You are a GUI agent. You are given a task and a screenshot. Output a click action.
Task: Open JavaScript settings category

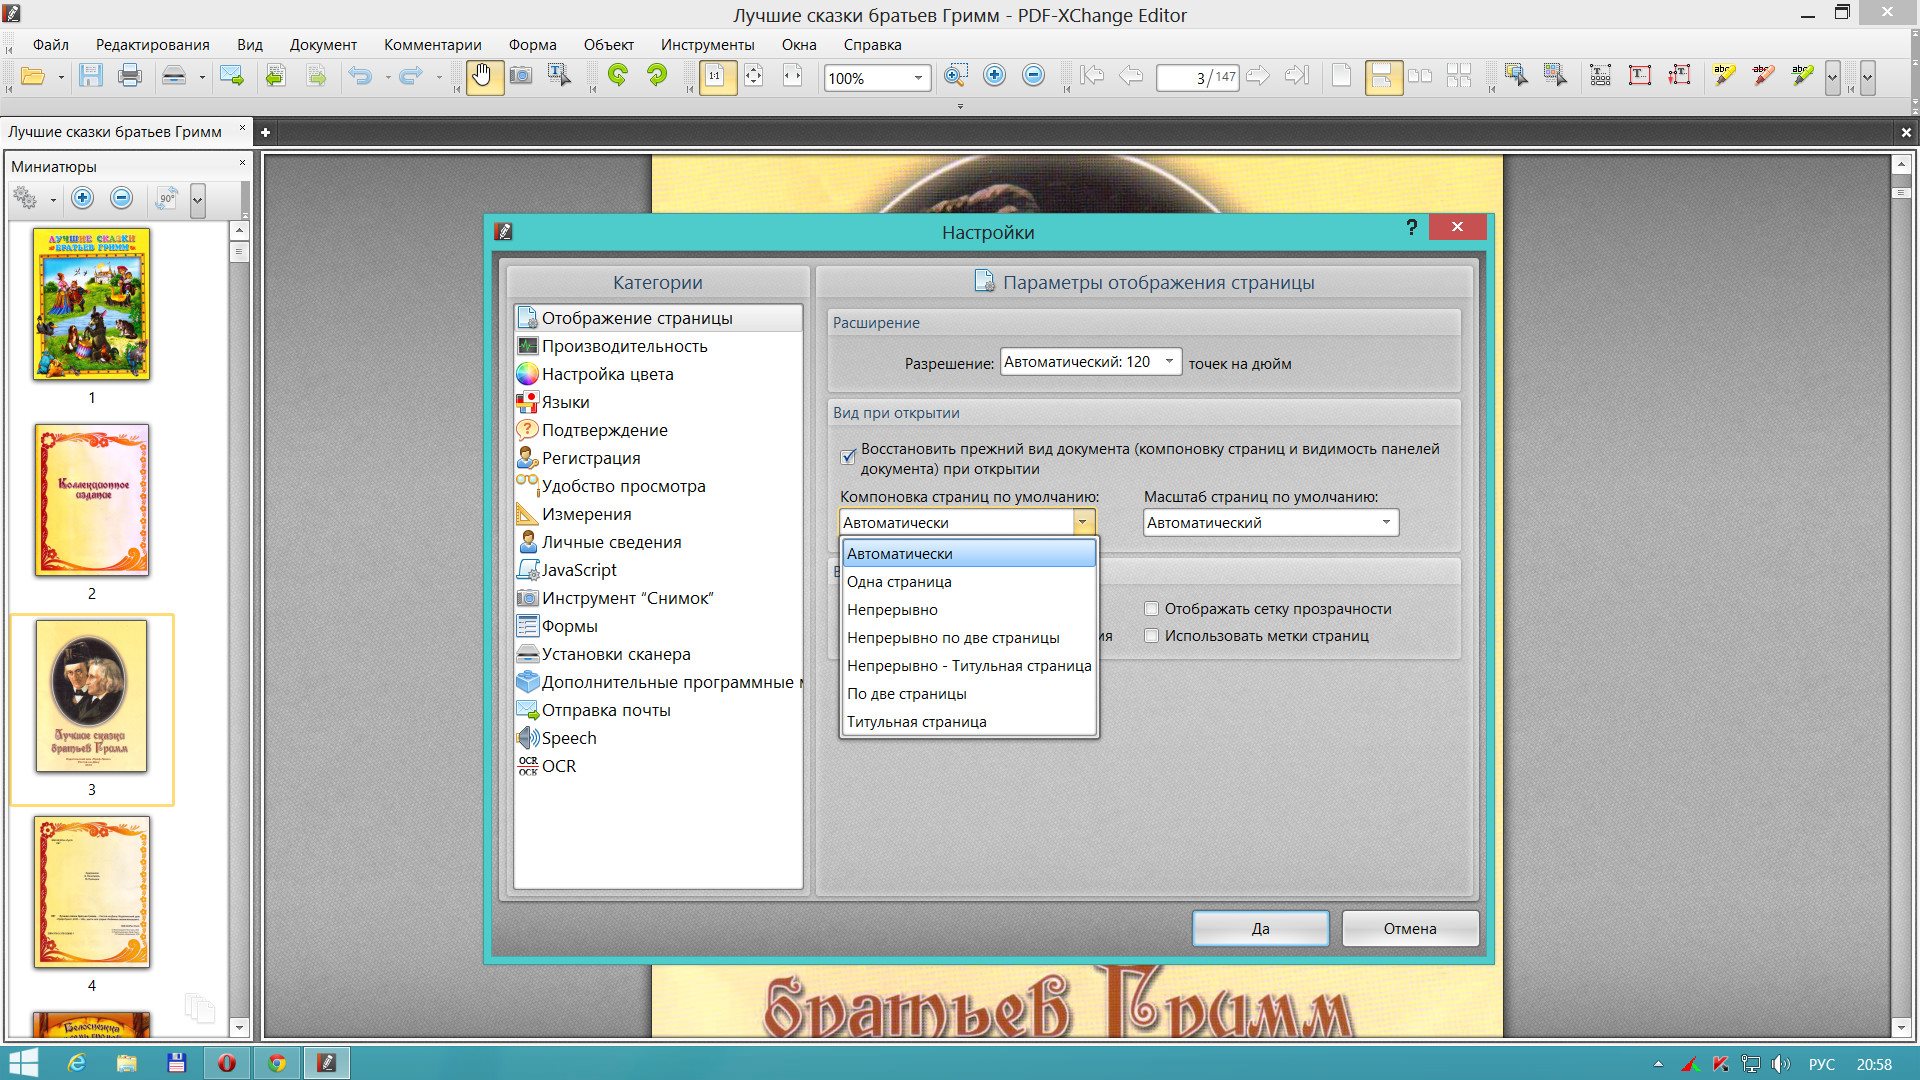pyautogui.click(x=658, y=570)
